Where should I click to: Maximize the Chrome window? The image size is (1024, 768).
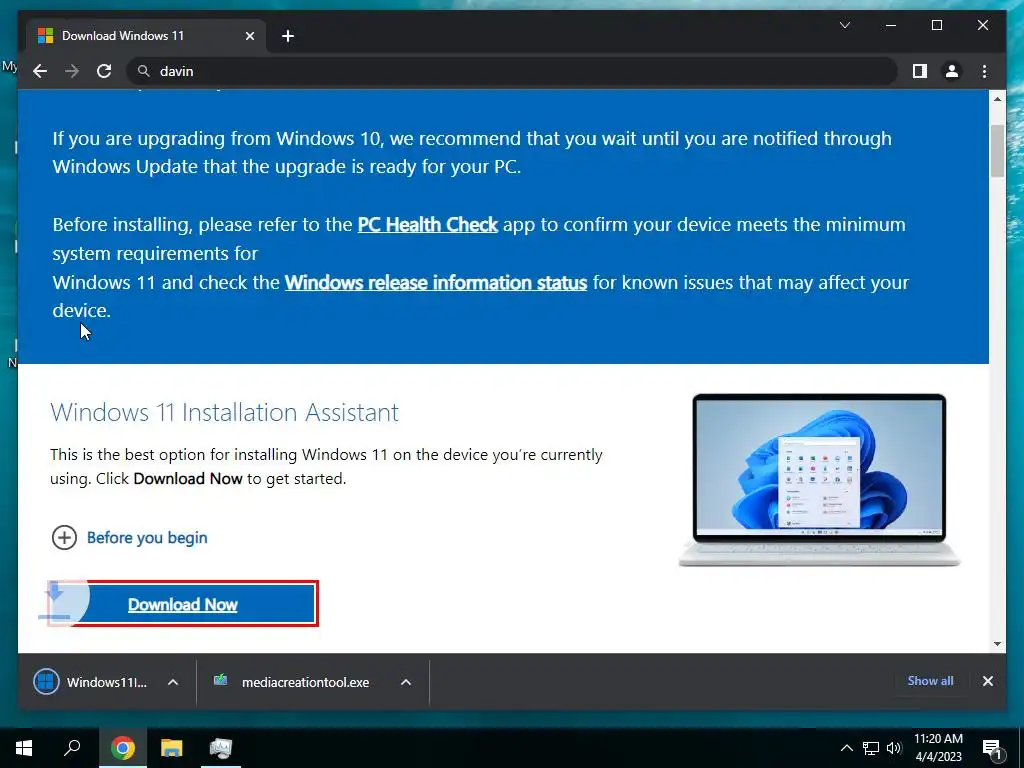click(936, 25)
